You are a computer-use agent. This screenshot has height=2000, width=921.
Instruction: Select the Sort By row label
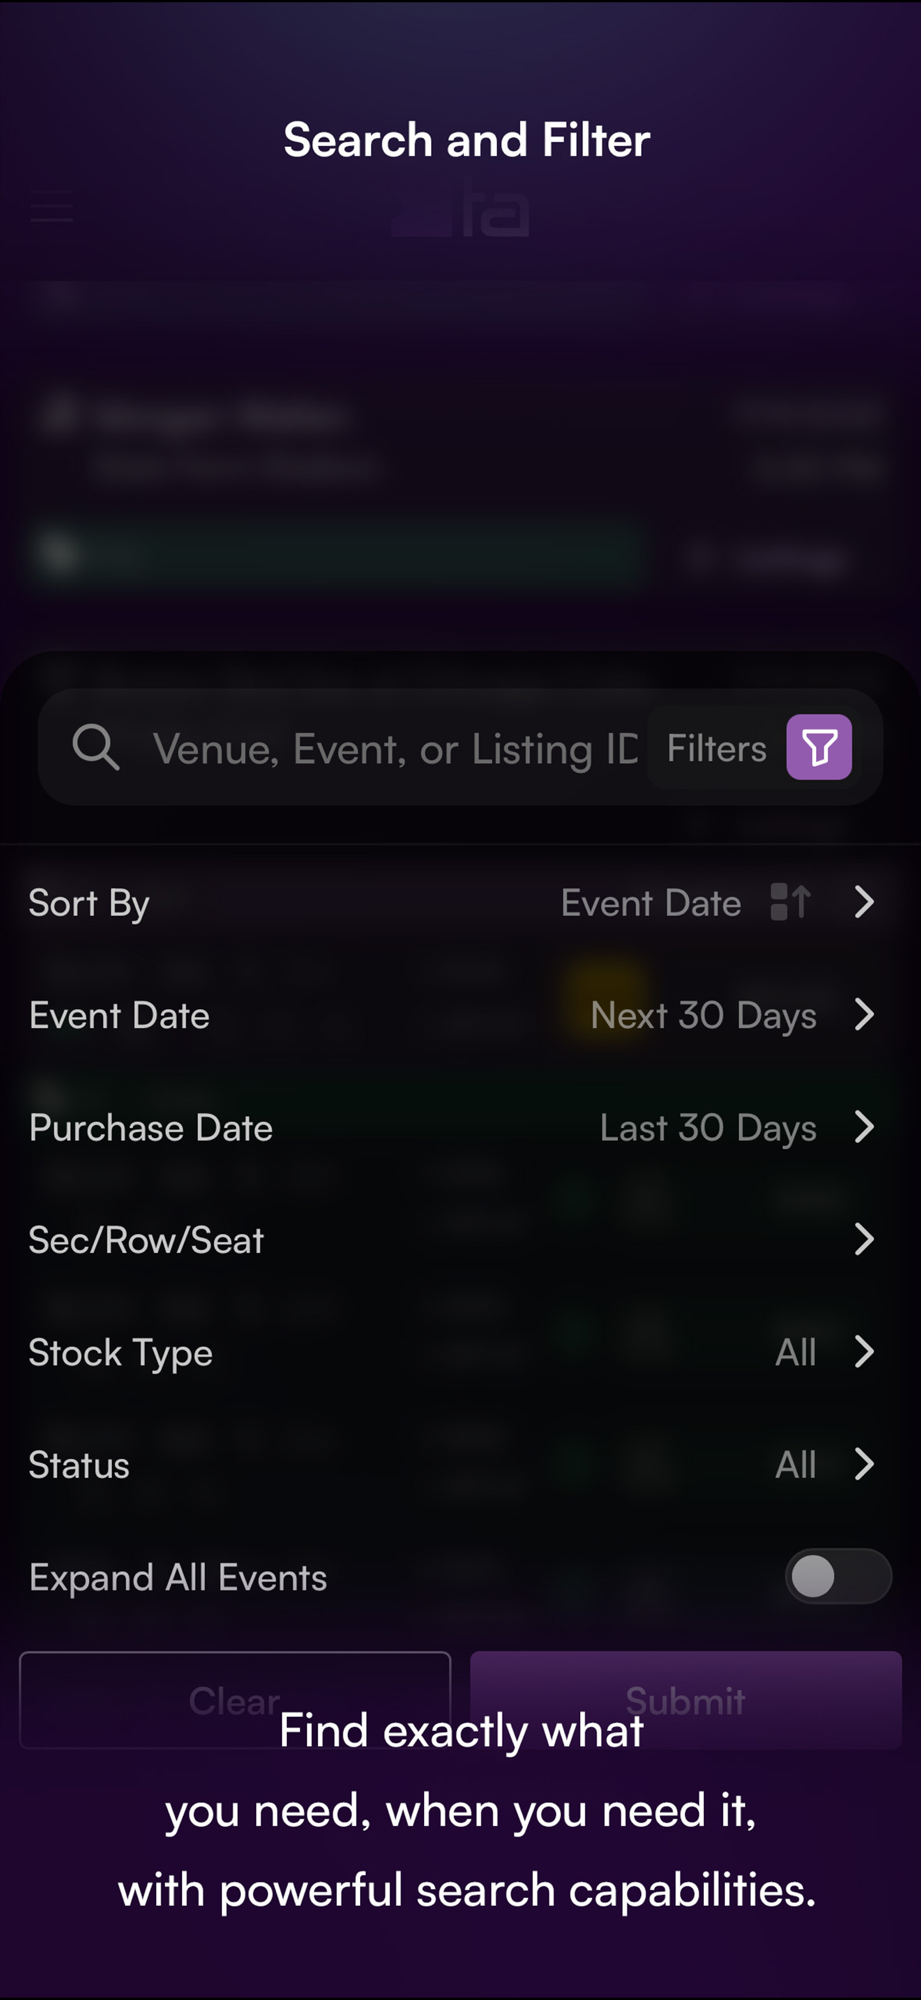click(89, 903)
